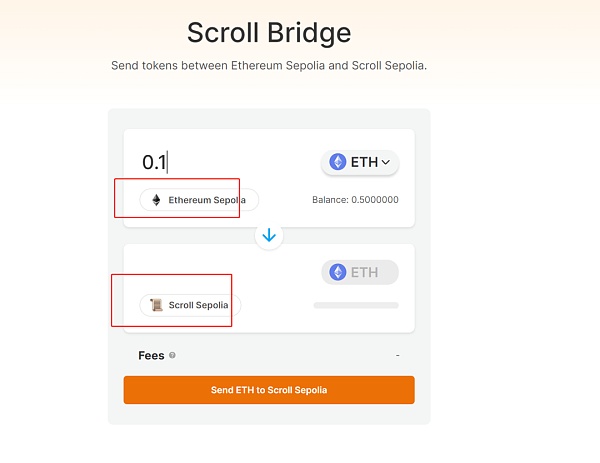
Task: Select the disabled destination ETH token selector
Action: pyautogui.click(x=360, y=272)
